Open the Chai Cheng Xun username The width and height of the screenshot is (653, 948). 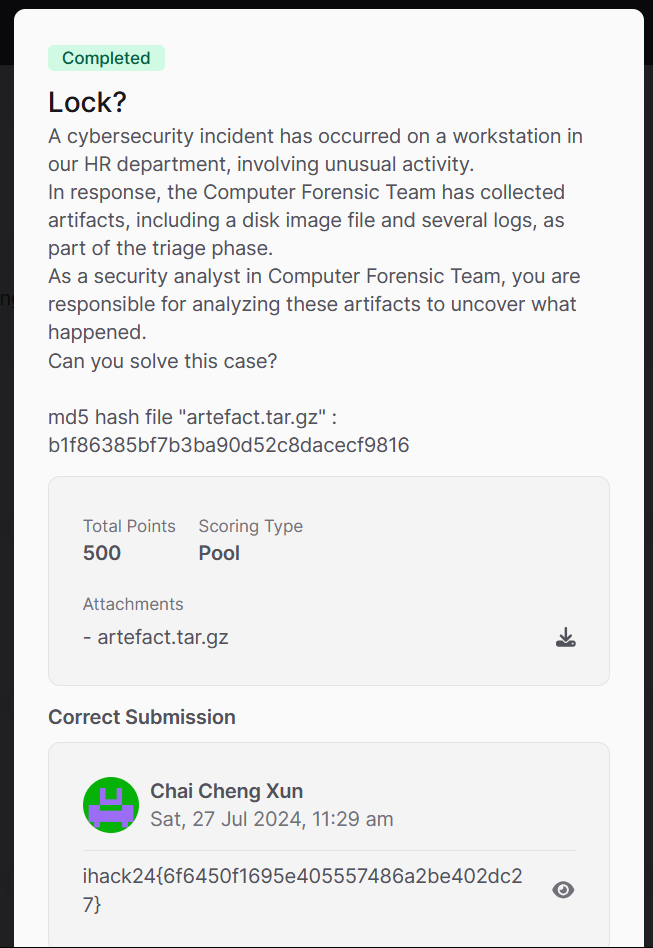pyautogui.click(x=227, y=791)
